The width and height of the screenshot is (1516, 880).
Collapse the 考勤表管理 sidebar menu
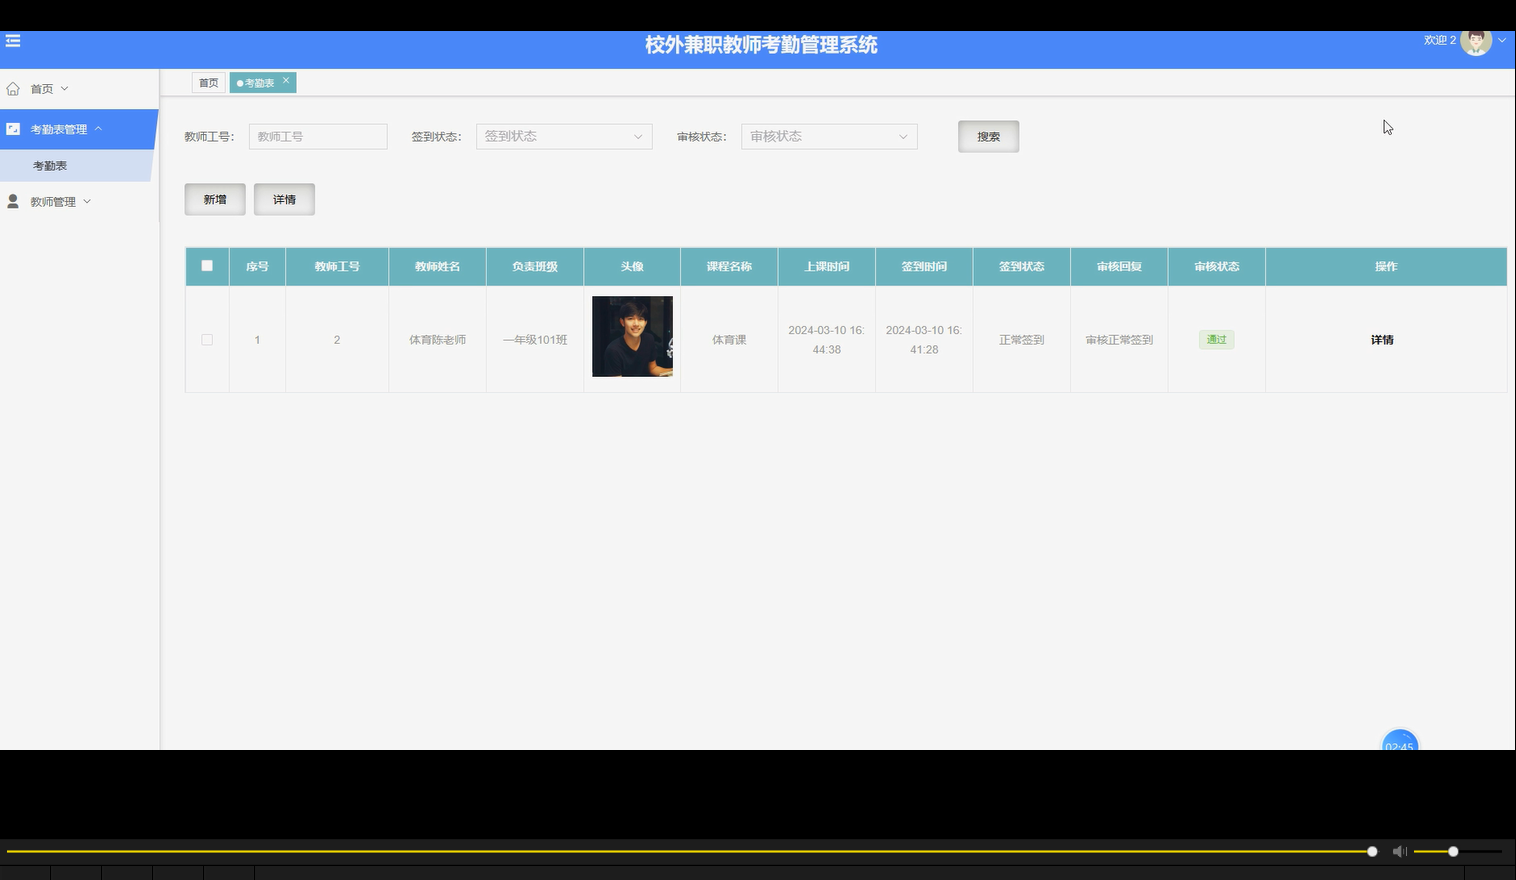point(98,129)
